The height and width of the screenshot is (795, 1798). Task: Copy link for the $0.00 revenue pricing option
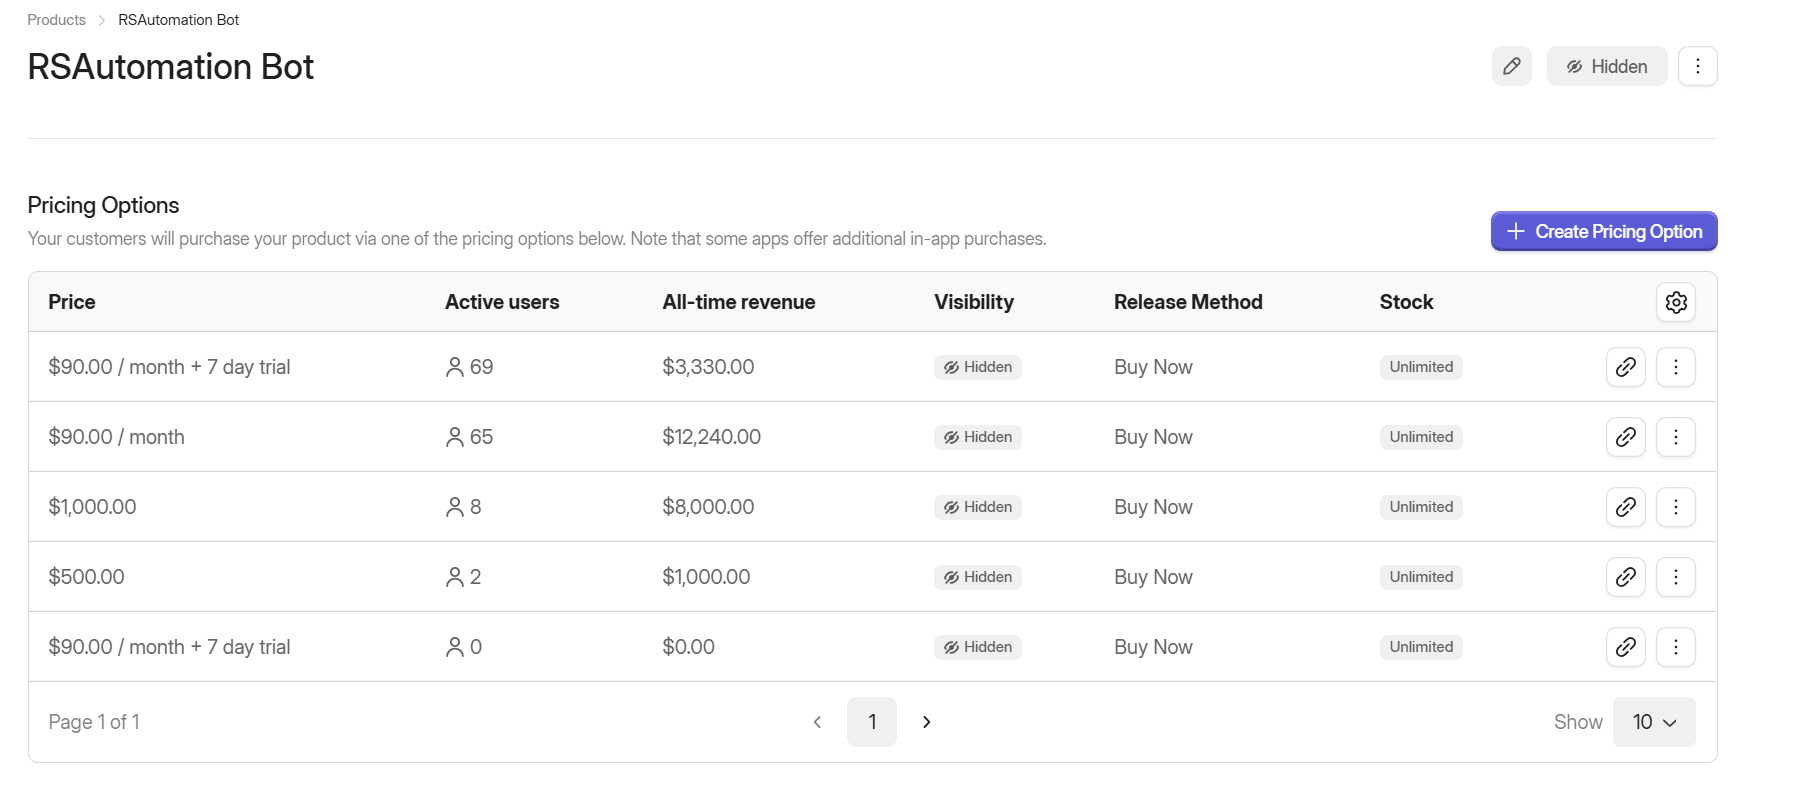[x=1625, y=647]
